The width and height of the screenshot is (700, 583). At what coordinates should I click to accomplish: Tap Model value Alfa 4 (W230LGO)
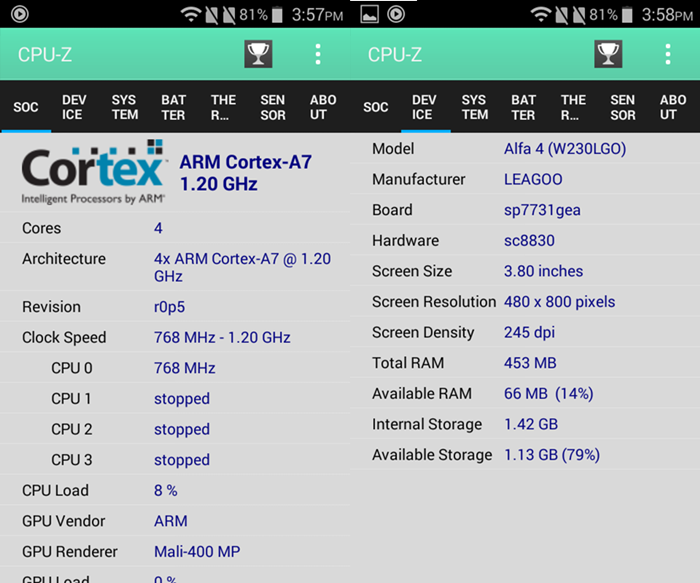565,149
